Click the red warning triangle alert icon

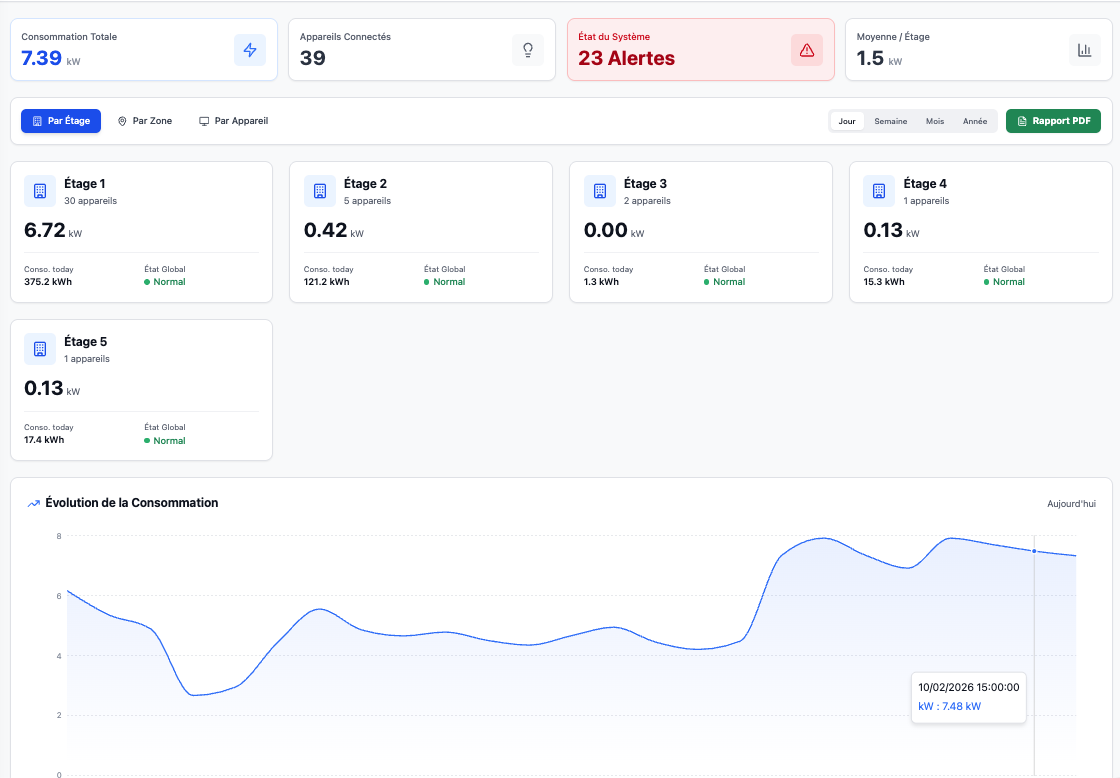806,50
